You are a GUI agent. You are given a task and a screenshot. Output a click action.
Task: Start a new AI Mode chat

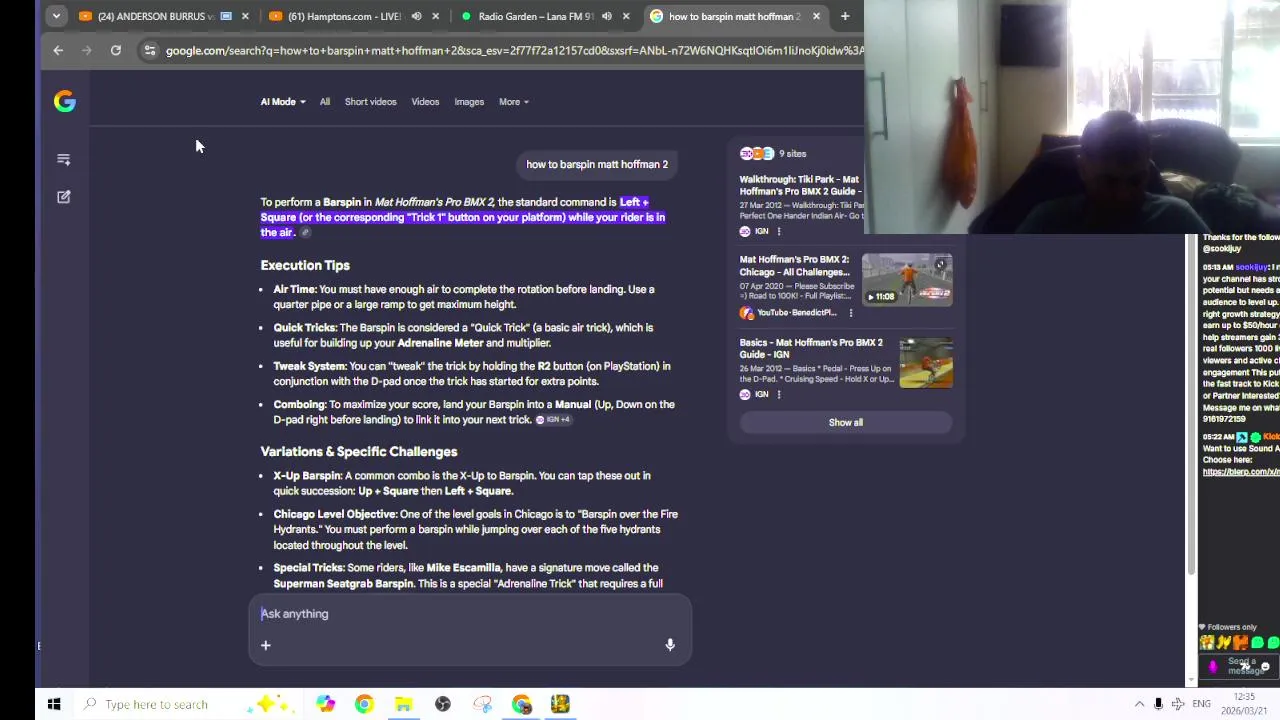point(64,197)
